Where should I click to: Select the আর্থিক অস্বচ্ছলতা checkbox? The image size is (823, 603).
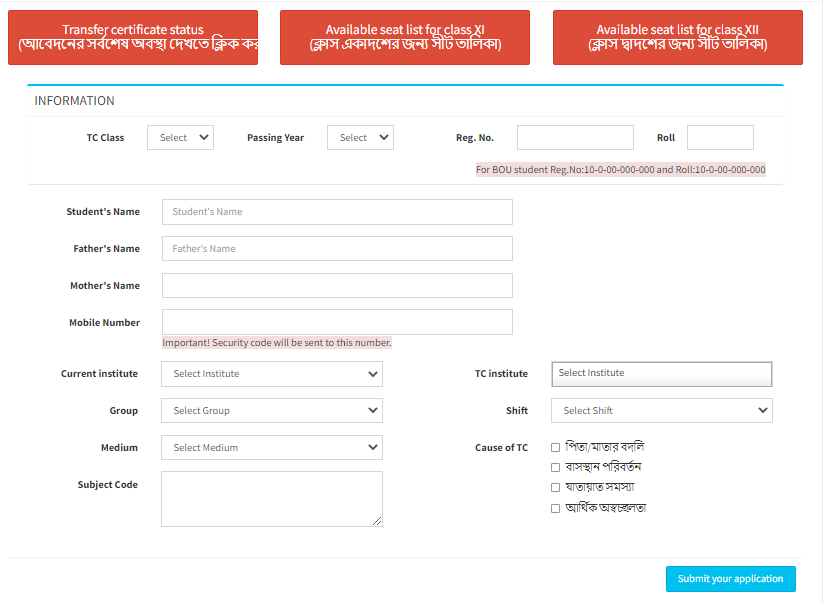pyautogui.click(x=556, y=509)
